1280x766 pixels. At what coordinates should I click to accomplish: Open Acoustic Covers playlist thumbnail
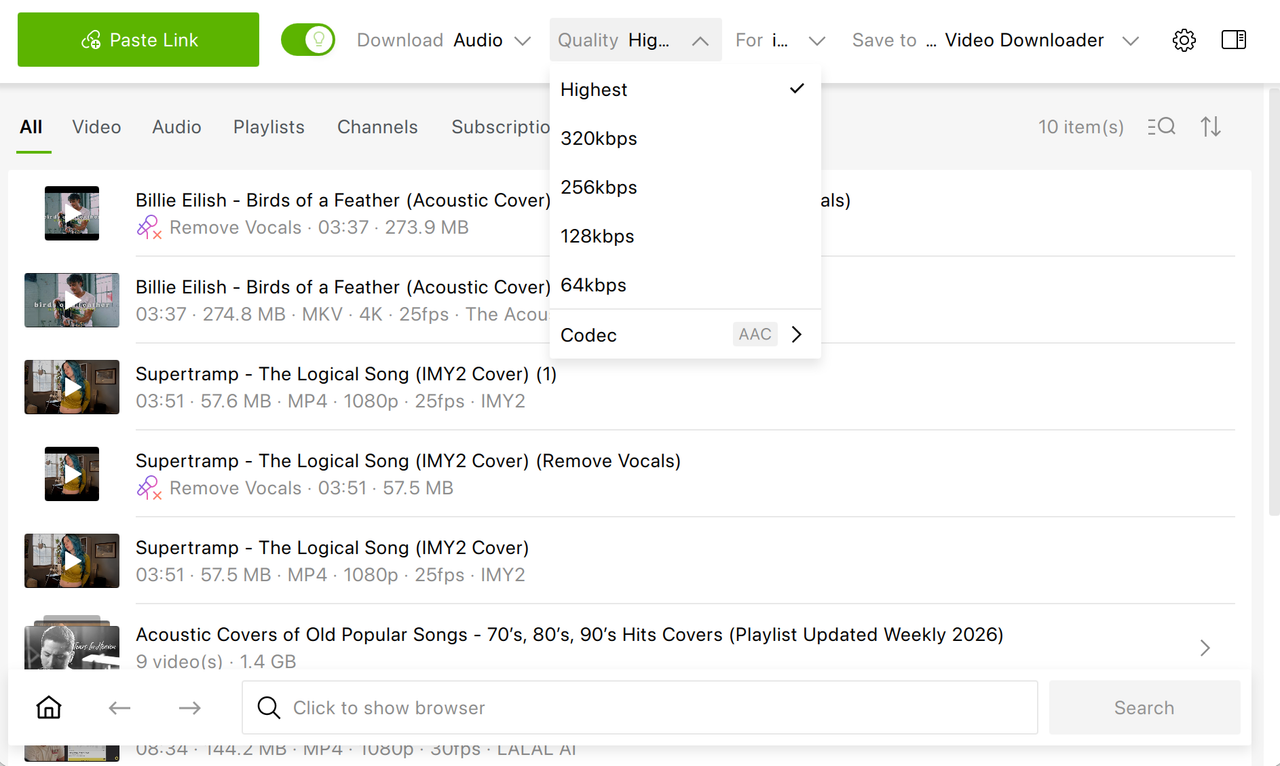pos(72,643)
